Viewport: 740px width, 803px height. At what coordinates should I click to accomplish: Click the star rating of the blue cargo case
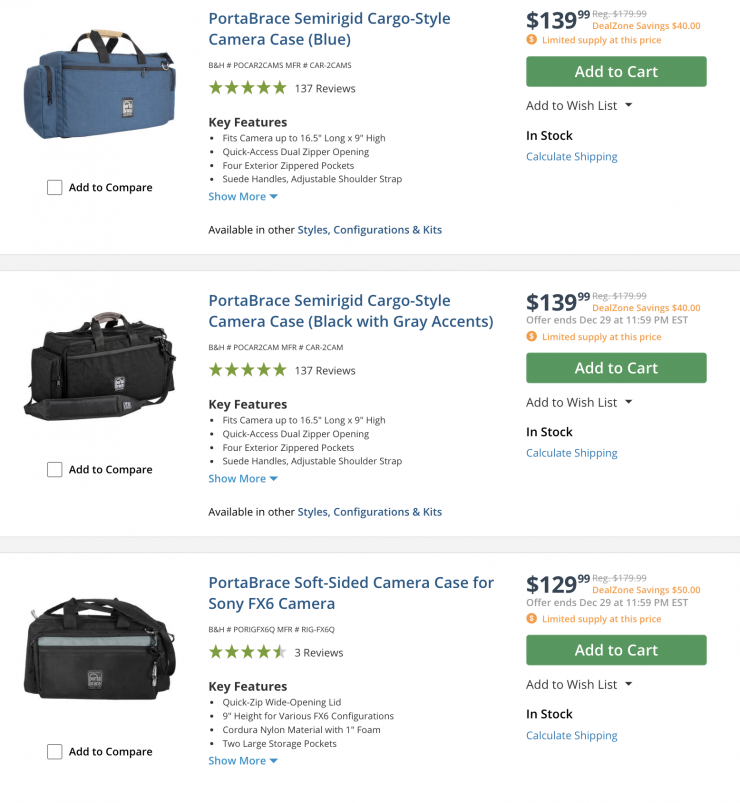click(247, 88)
